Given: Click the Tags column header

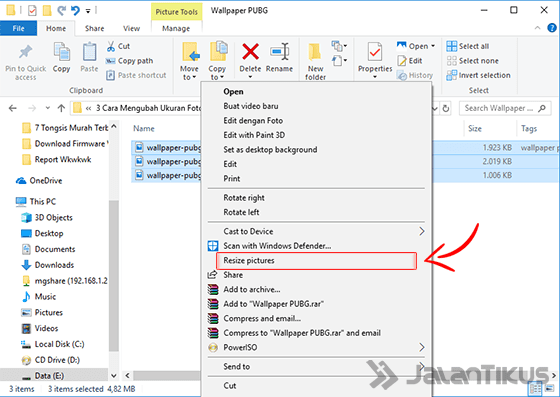Looking at the screenshot, I should [x=529, y=129].
